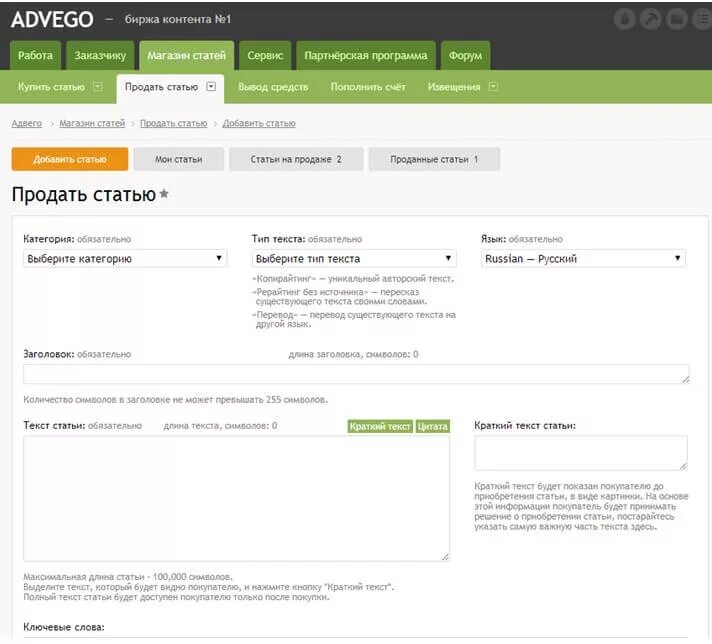Open the Работа tab
The height and width of the screenshot is (644, 712).
pos(35,55)
